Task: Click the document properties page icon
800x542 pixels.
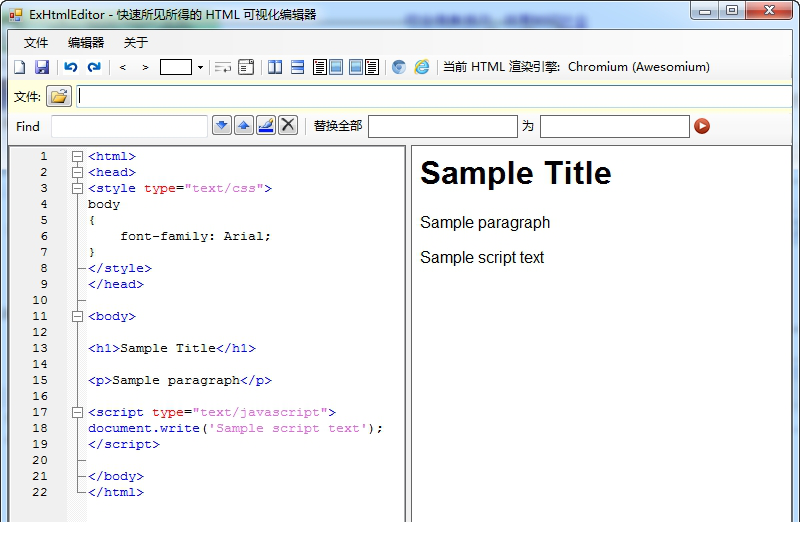Action: 246,67
